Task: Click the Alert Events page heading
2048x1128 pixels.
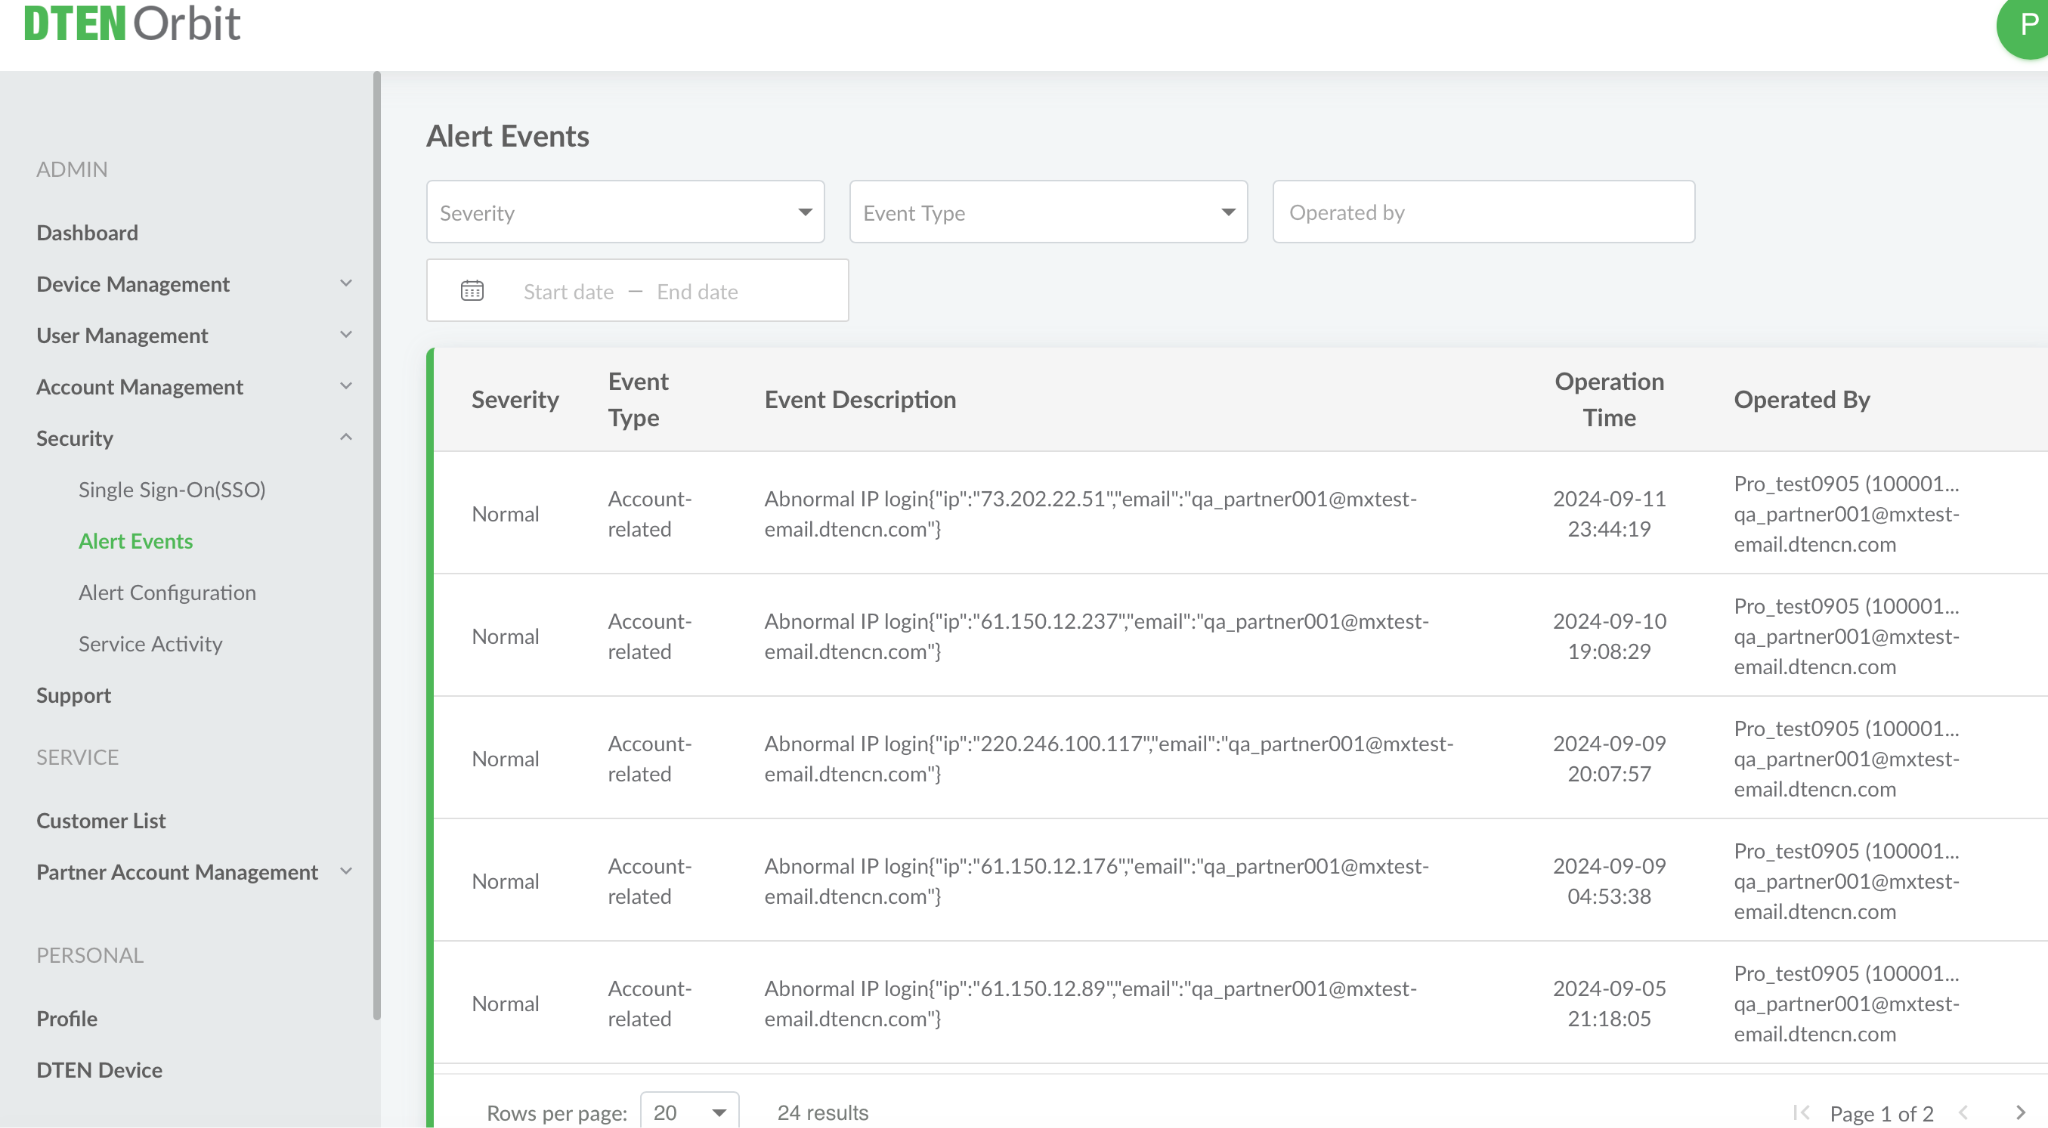Action: [508, 136]
